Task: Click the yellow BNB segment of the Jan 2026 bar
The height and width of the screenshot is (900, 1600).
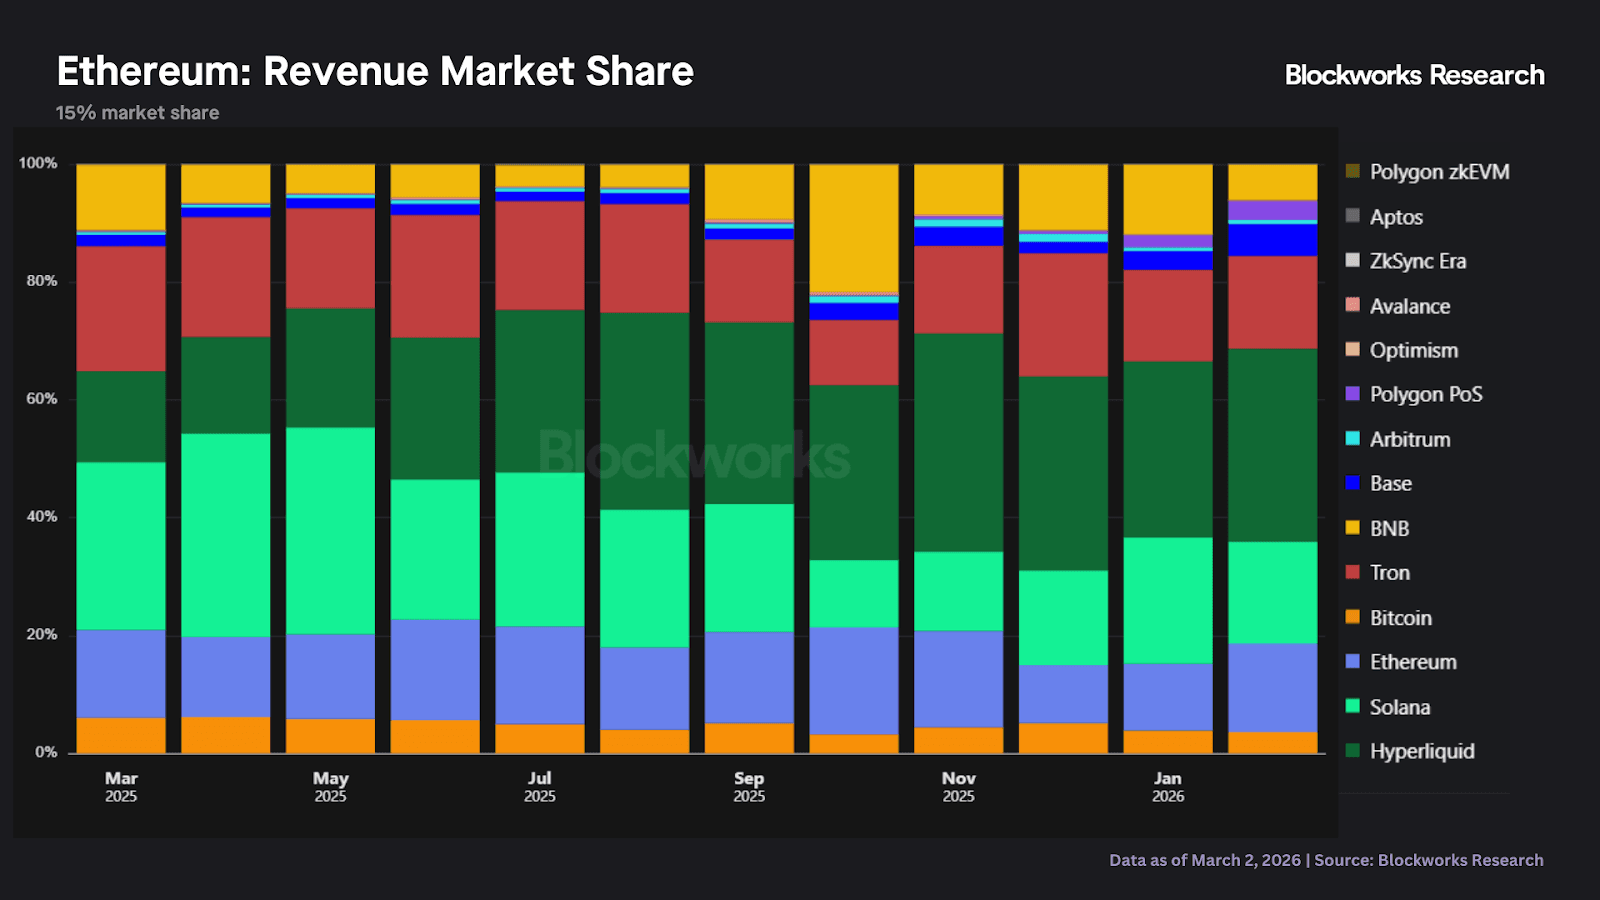Action: pyautogui.click(x=1168, y=200)
